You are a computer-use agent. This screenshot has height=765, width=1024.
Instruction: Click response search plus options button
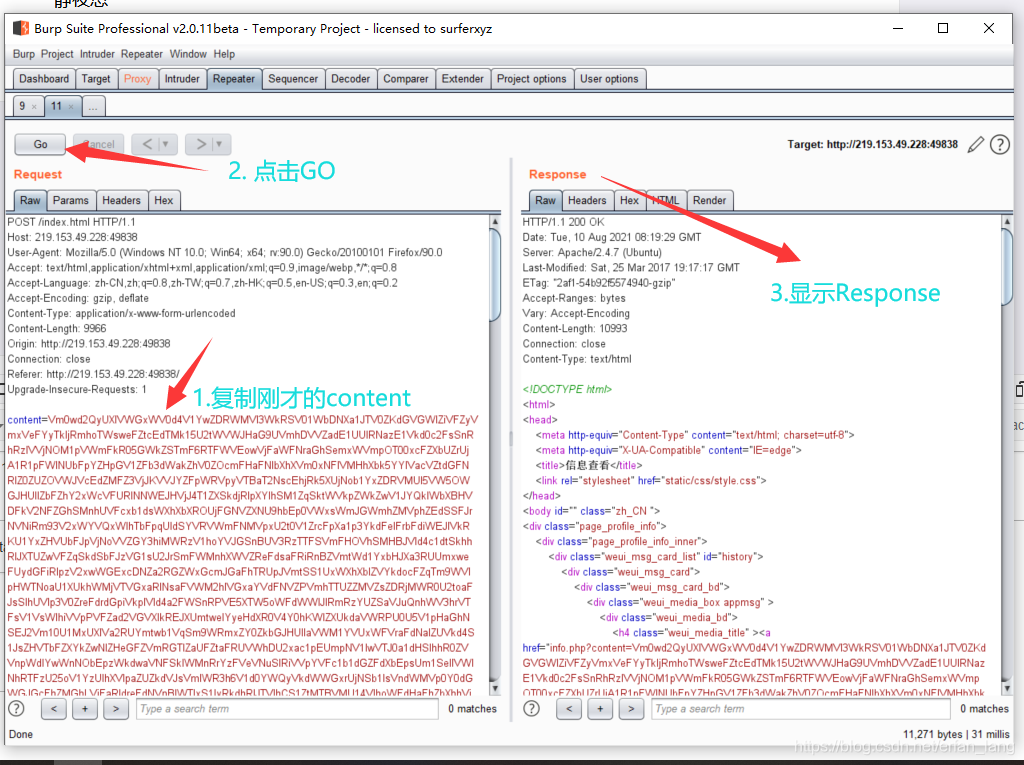[600, 709]
